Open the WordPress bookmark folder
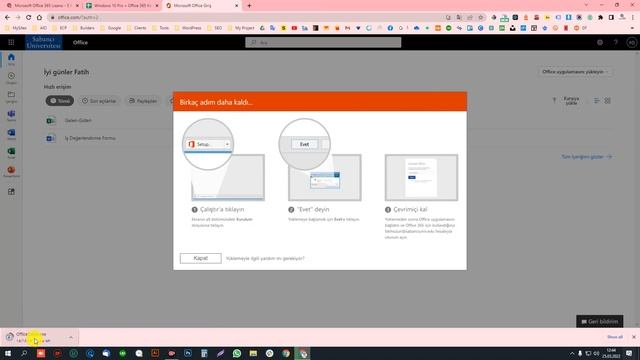The height and width of the screenshot is (360, 640). click(x=188, y=28)
